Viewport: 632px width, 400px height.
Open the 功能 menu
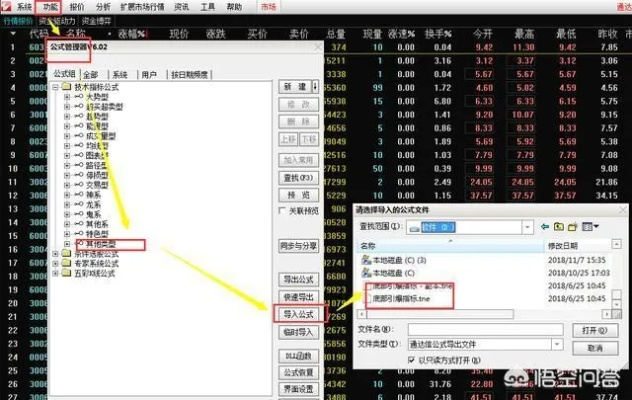pyautogui.click(x=50, y=7)
